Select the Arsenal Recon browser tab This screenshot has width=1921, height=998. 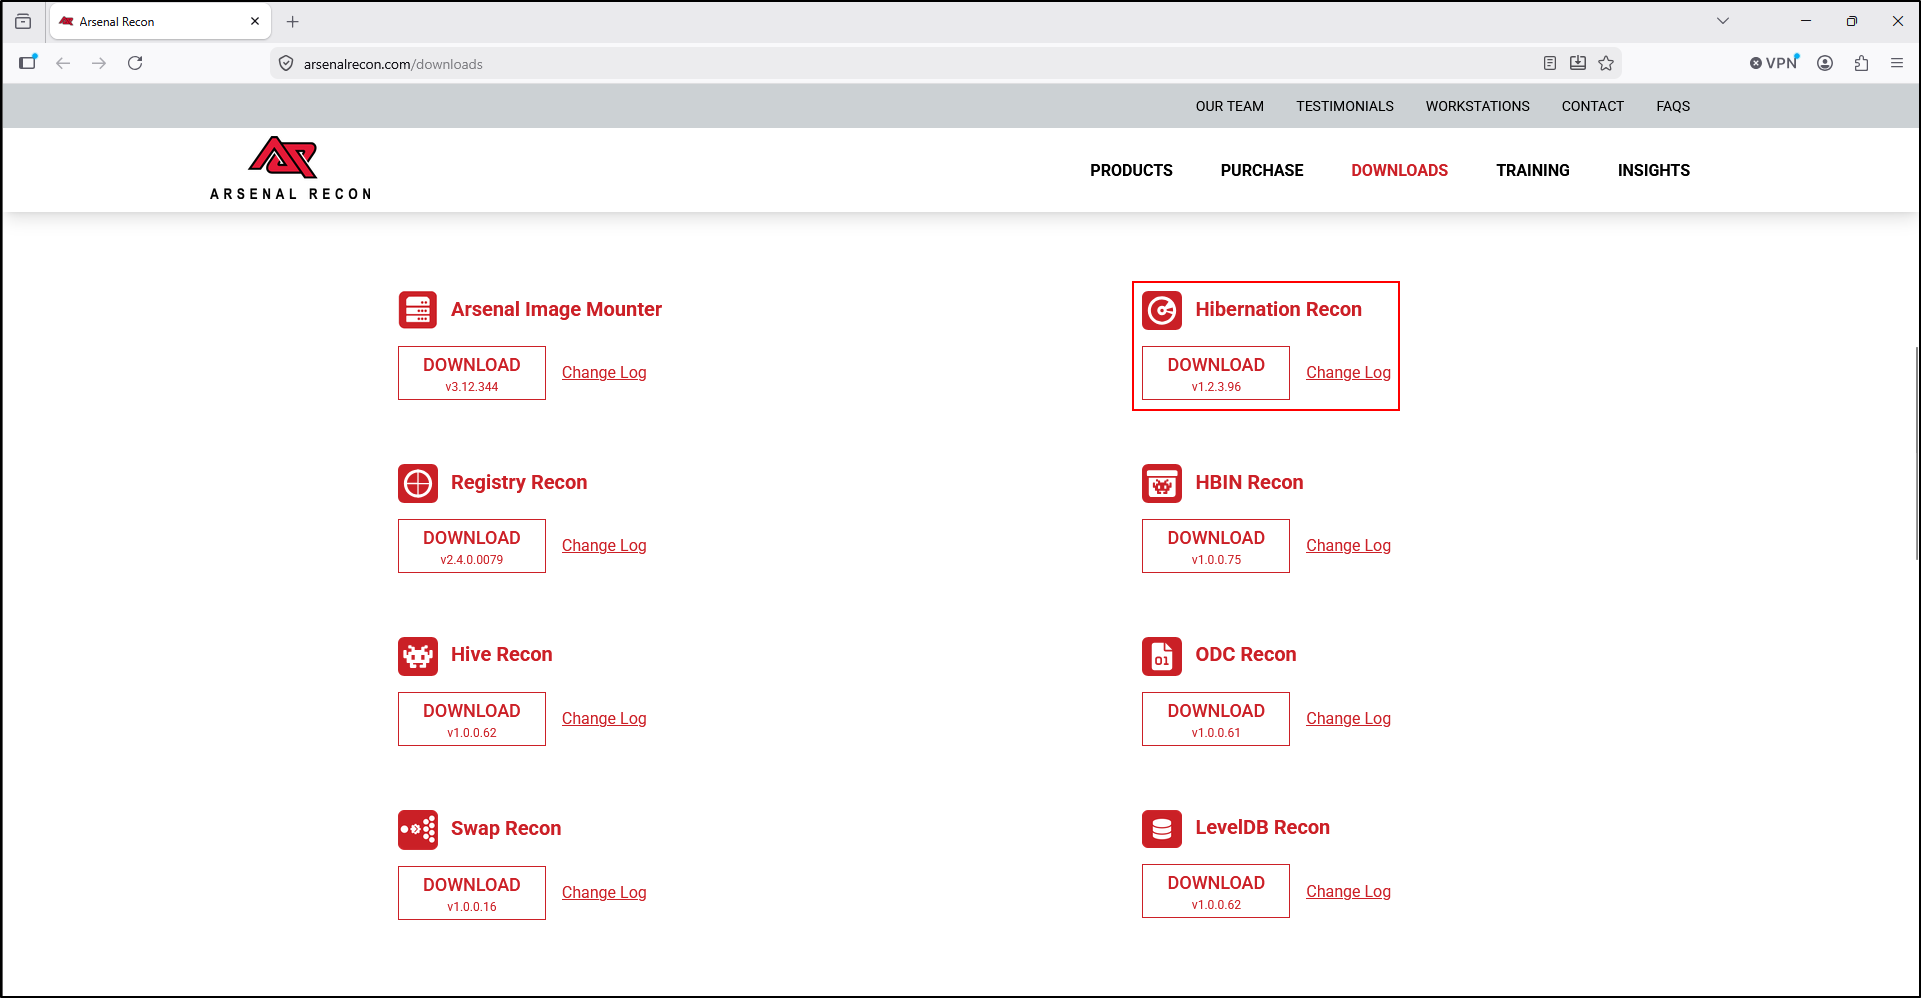[160, 21]
